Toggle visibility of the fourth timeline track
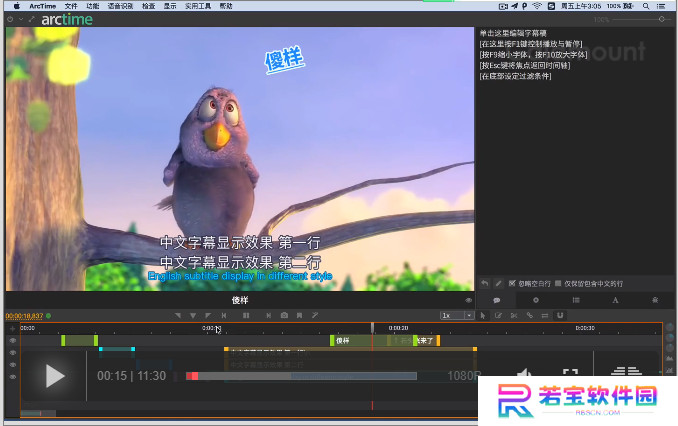Screen dimensions: 678x426 pyautogui.click(x=13, y=377)
